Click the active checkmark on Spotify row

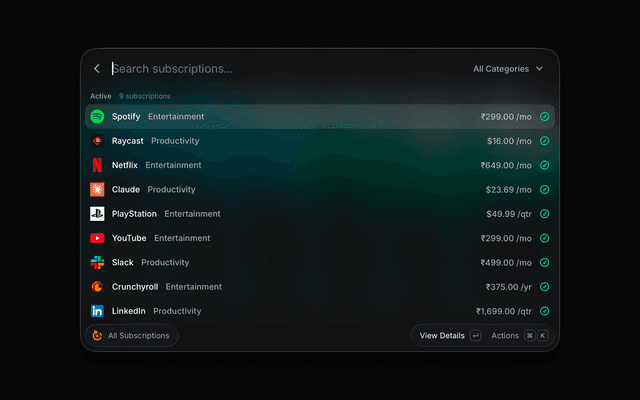pyautogui.click(x=544, y=117)
